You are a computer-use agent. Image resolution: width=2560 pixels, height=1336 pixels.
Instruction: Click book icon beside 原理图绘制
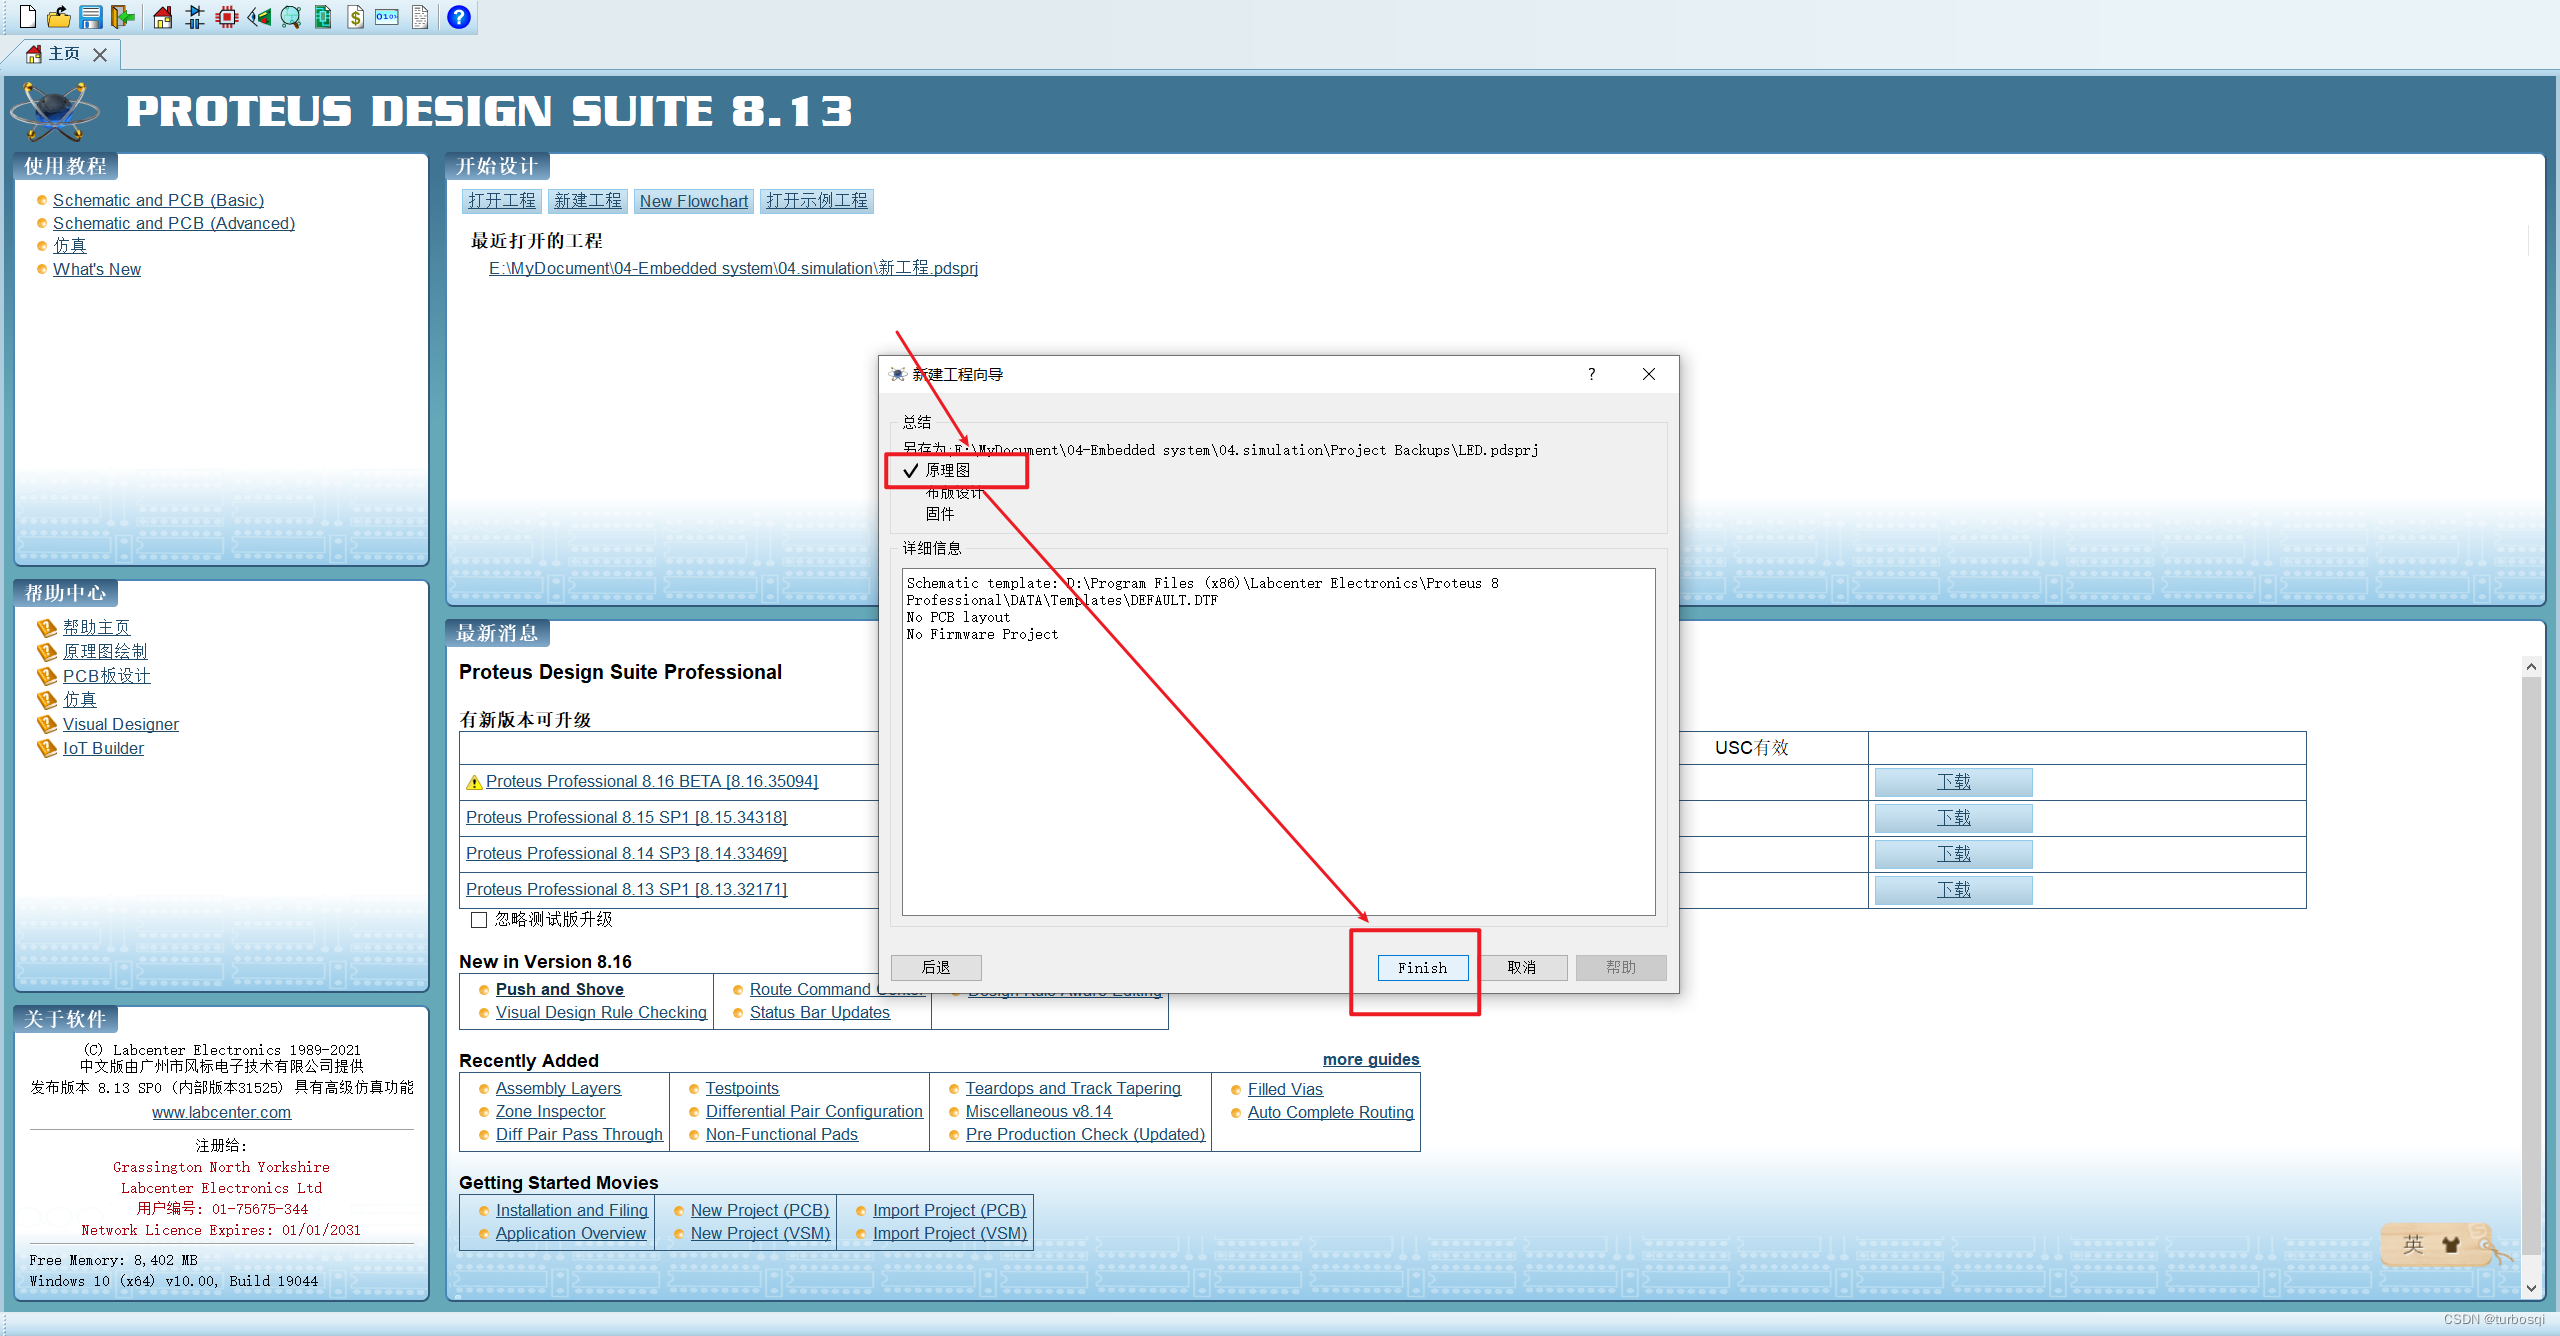tap(46, 652)
